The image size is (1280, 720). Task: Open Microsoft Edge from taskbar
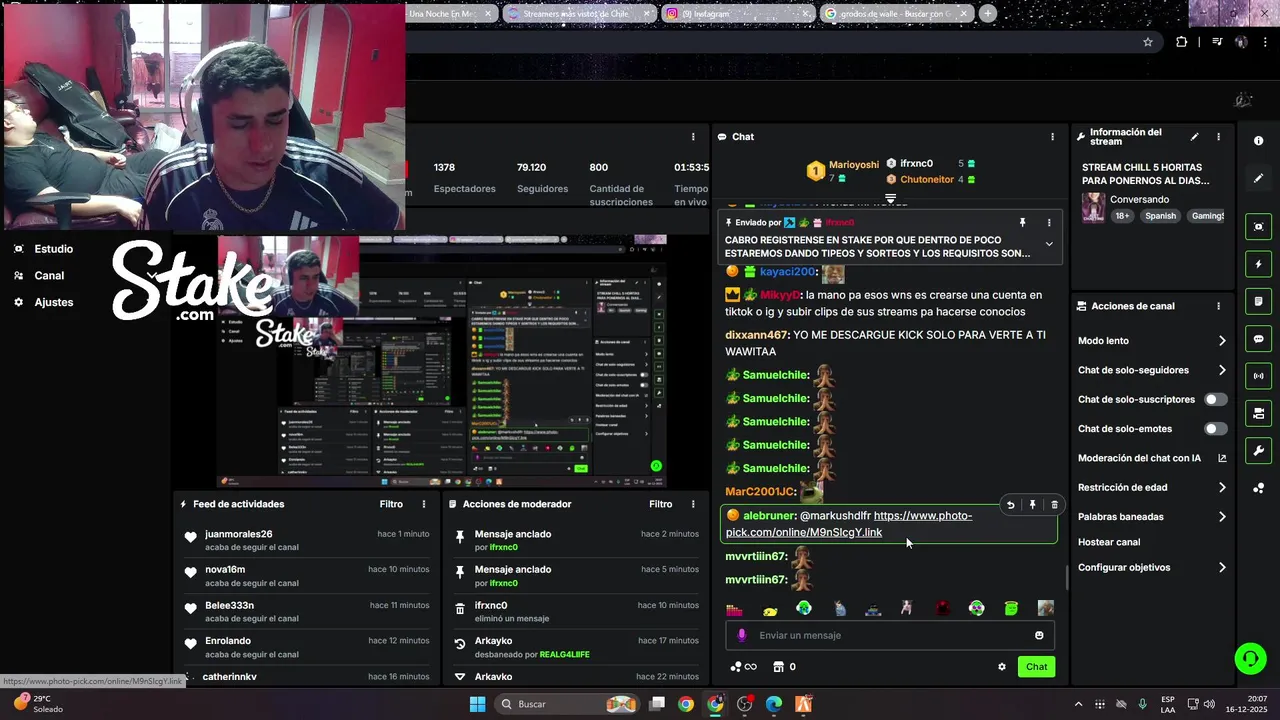pyautogui.click(x=774, y=704)
